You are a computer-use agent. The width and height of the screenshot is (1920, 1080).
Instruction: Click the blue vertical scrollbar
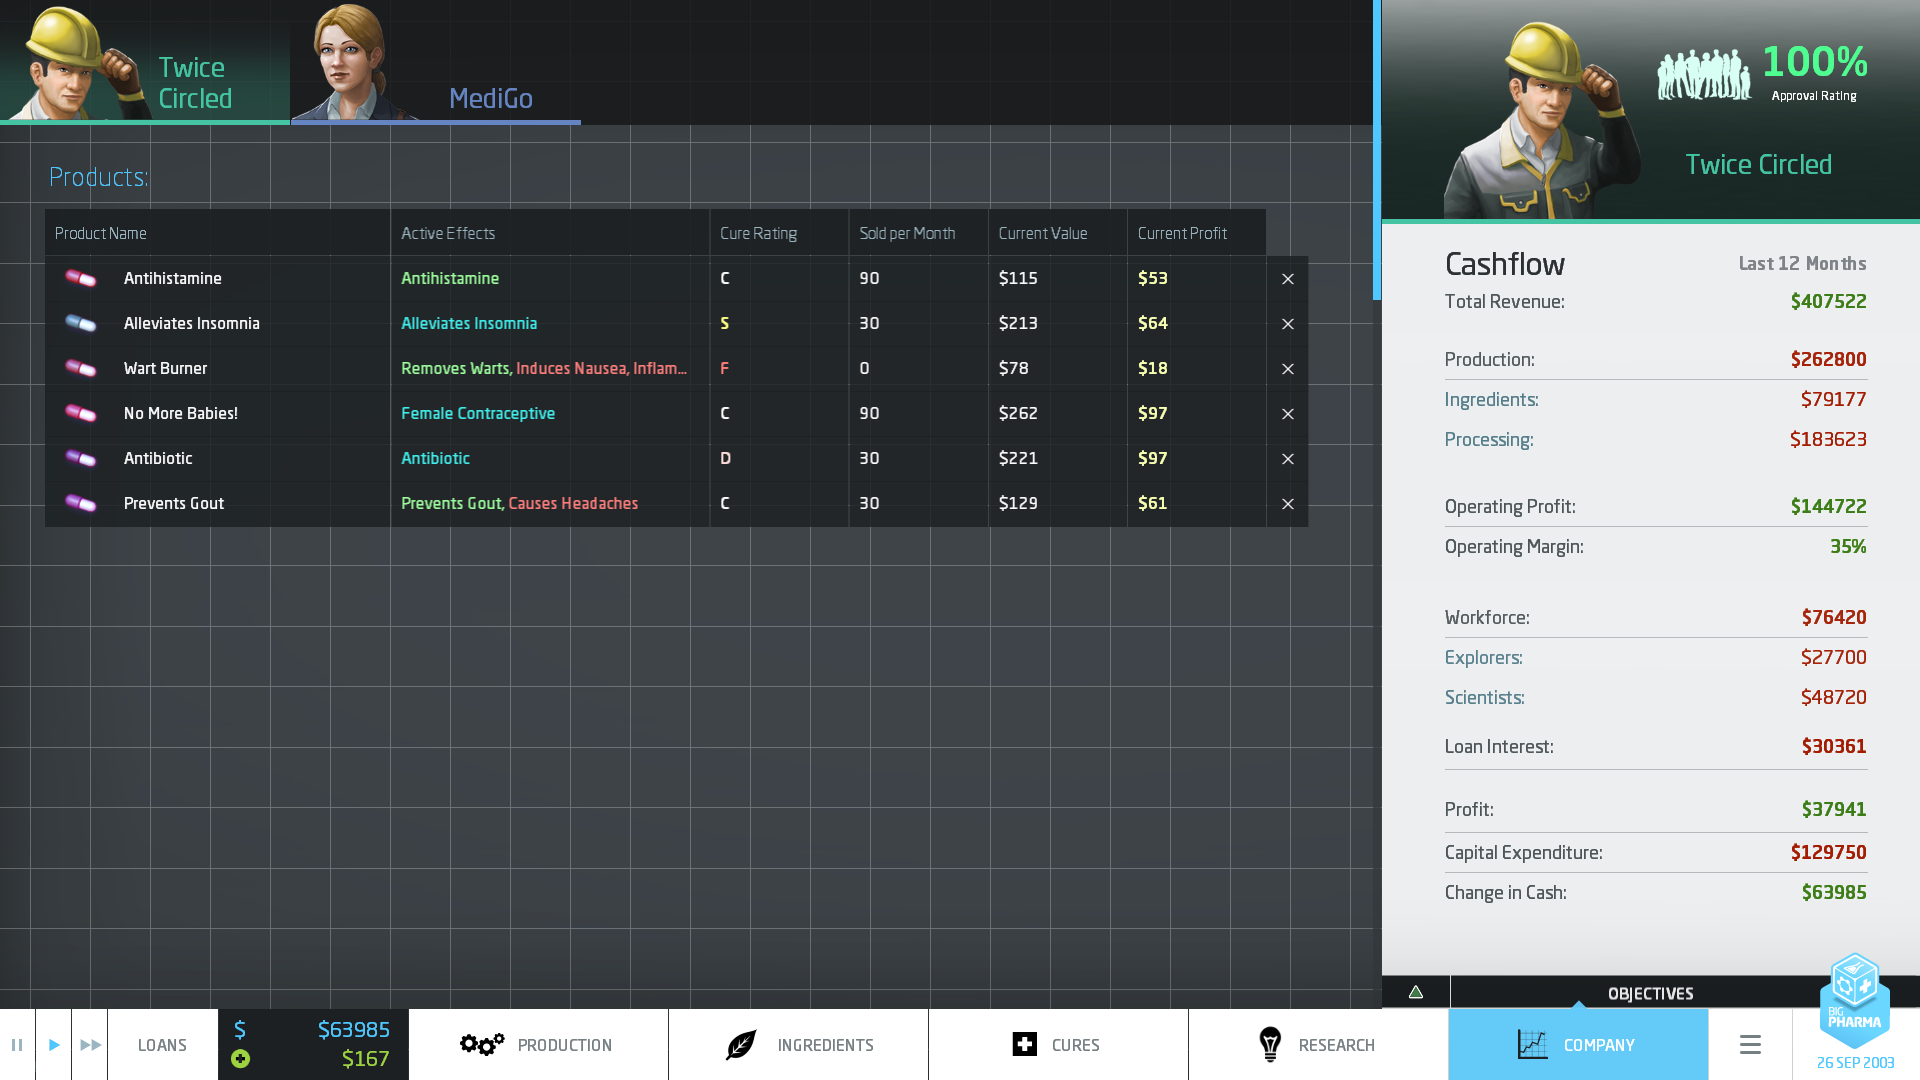point(1376,150)
